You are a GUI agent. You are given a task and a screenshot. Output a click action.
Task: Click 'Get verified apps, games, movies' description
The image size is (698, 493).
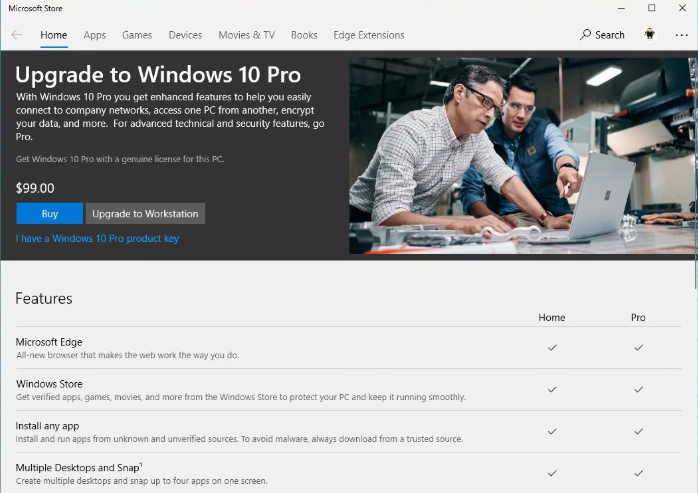pyautogui.click(x=240, y=397)
